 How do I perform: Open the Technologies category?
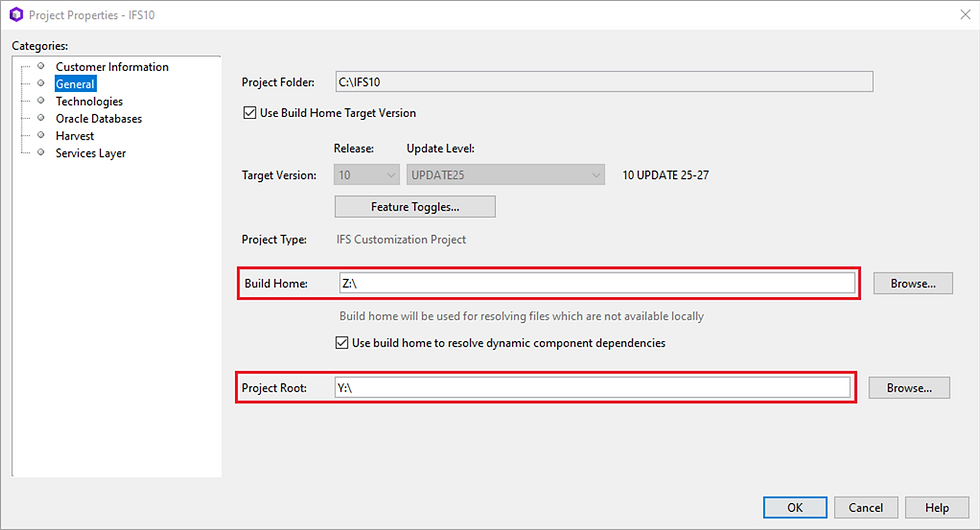pyautogui.click(x=89, y=101)
